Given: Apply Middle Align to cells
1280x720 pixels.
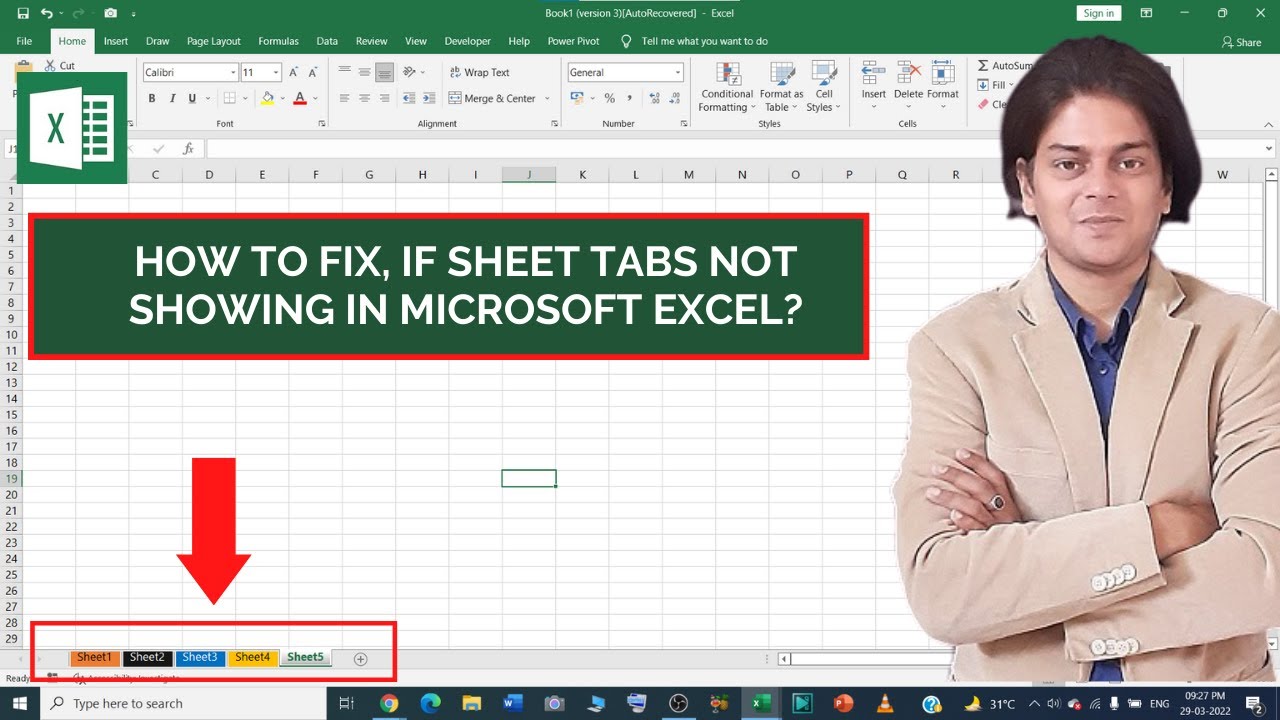Looking at the screenshot, I should [x=365, y=73].
